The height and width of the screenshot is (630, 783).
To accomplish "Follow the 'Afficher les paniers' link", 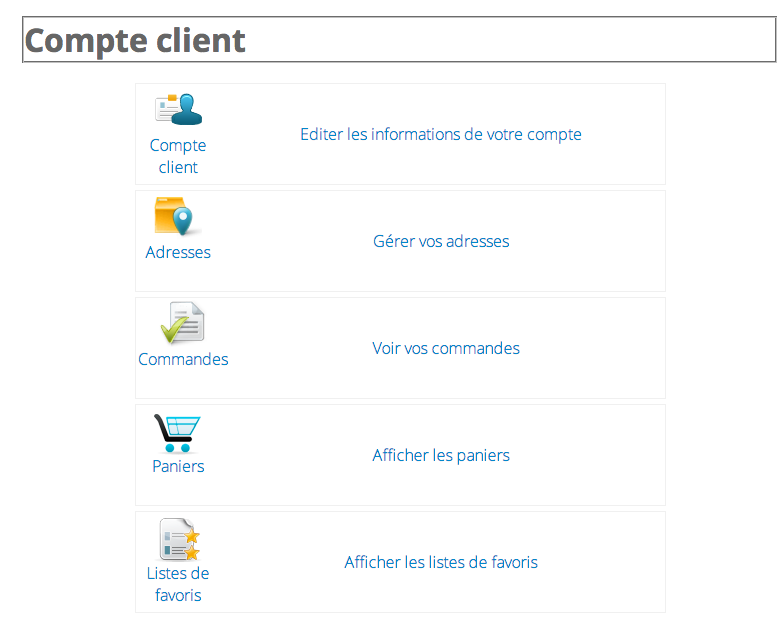I will (x=441, y=455).
